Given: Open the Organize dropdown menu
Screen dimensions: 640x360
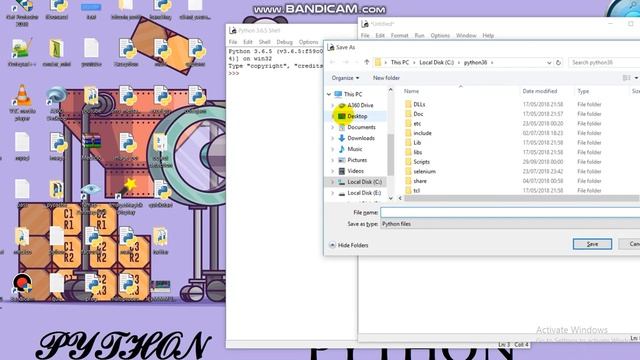Looking at the screenshot, I should click(345, 78).
